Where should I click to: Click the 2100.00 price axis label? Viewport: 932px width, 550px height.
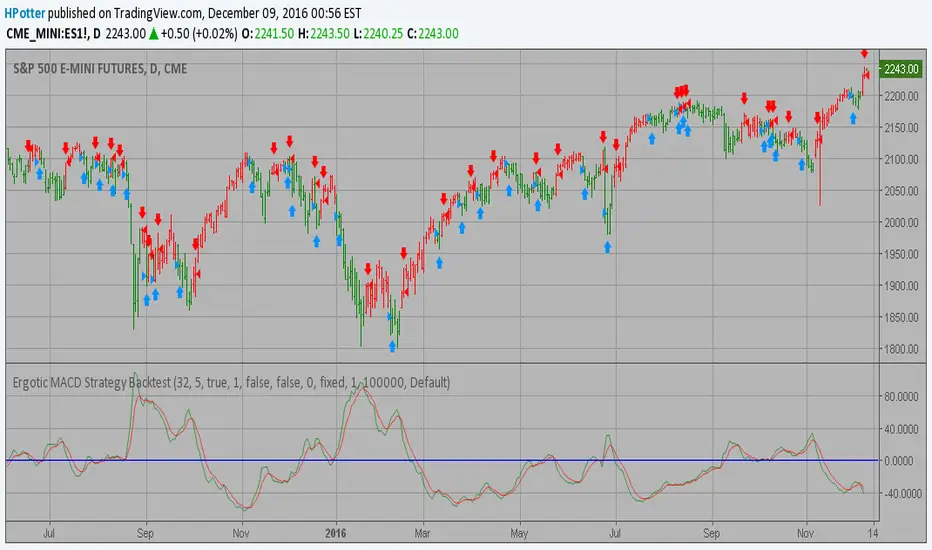(x=901, y=159)
